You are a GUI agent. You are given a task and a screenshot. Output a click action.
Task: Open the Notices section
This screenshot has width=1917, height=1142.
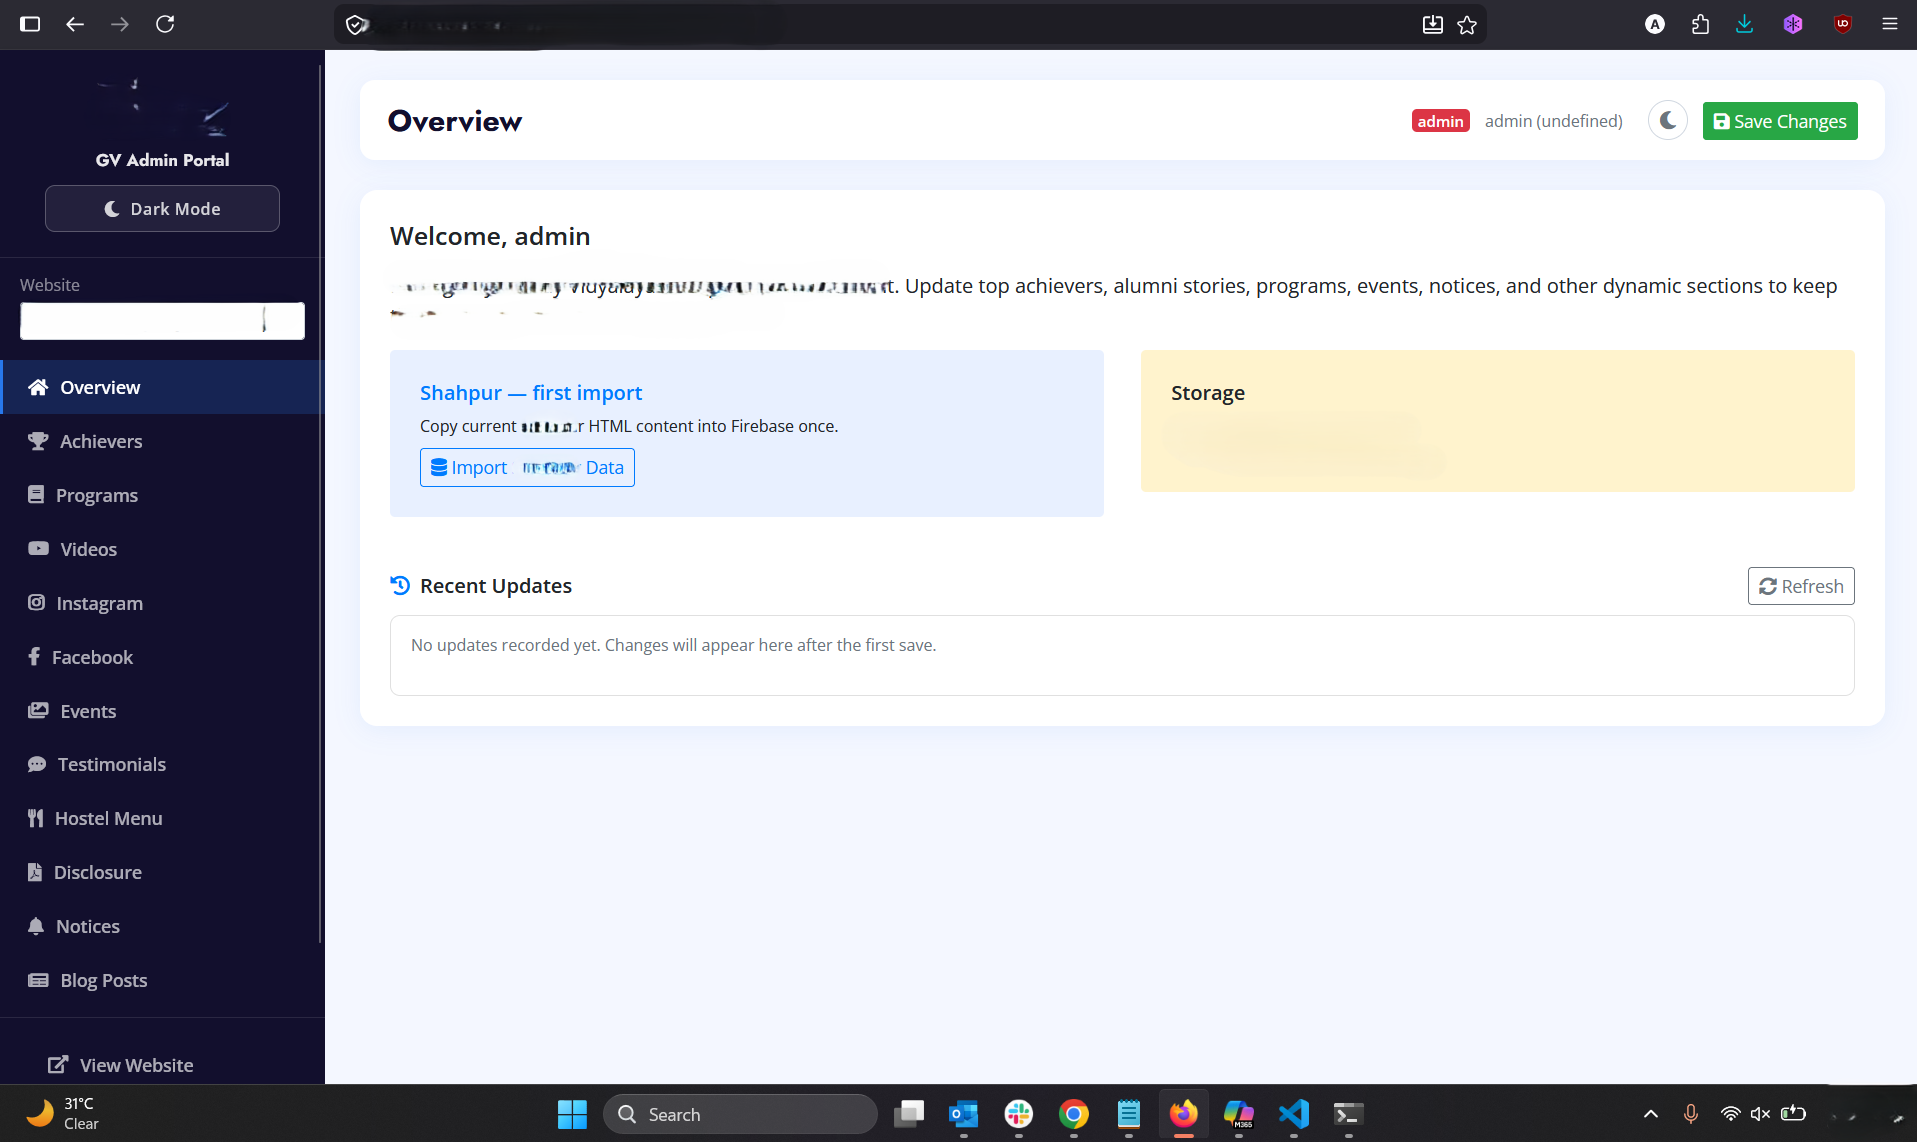tap(162, 926)
